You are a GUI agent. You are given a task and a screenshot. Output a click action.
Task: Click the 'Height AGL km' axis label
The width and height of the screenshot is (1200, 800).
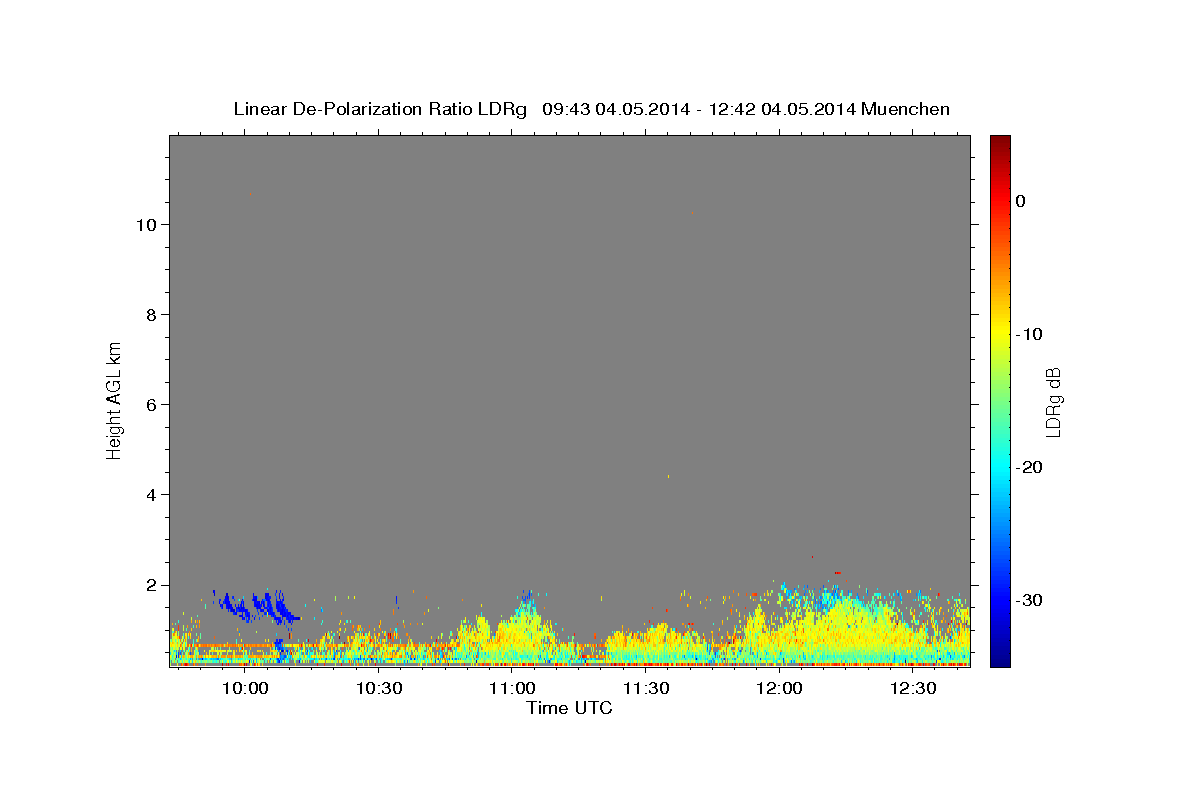(114, 400)
